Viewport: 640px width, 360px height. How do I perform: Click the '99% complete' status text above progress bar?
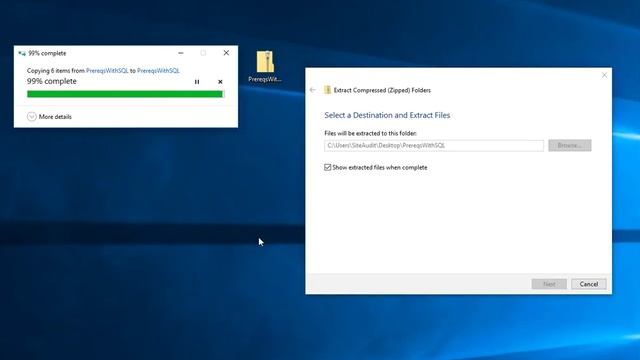(52, 81)
